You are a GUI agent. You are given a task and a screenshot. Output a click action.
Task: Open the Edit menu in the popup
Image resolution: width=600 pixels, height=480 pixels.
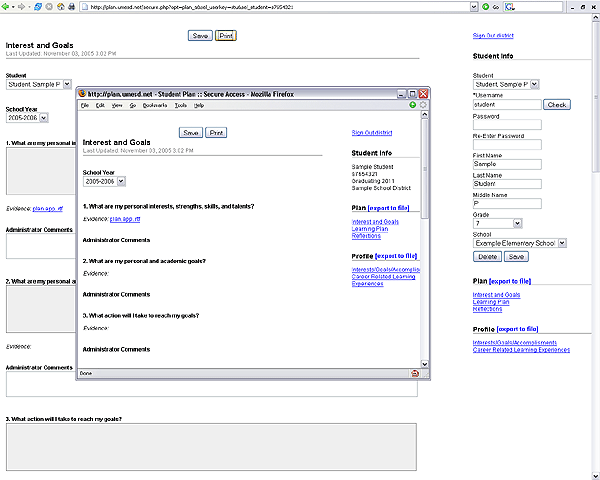pyautogui.click(x=100, y=105)
